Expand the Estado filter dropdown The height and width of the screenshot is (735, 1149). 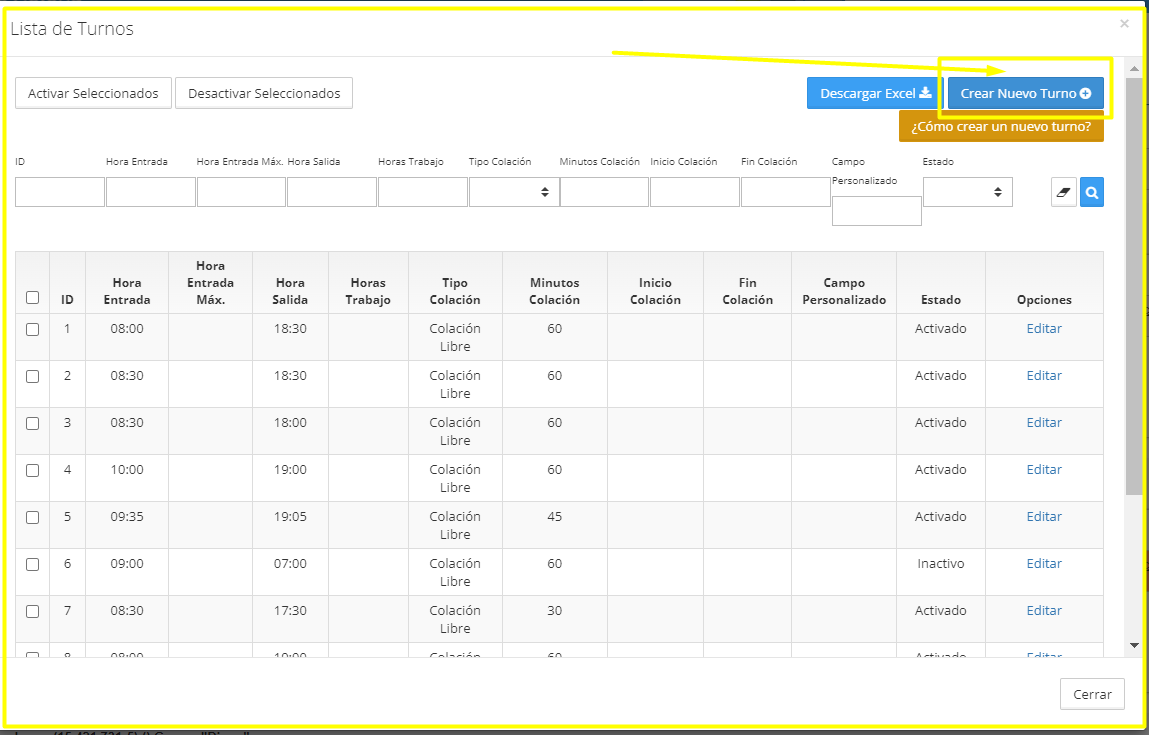pyautogui.click(x=967, y=192)
